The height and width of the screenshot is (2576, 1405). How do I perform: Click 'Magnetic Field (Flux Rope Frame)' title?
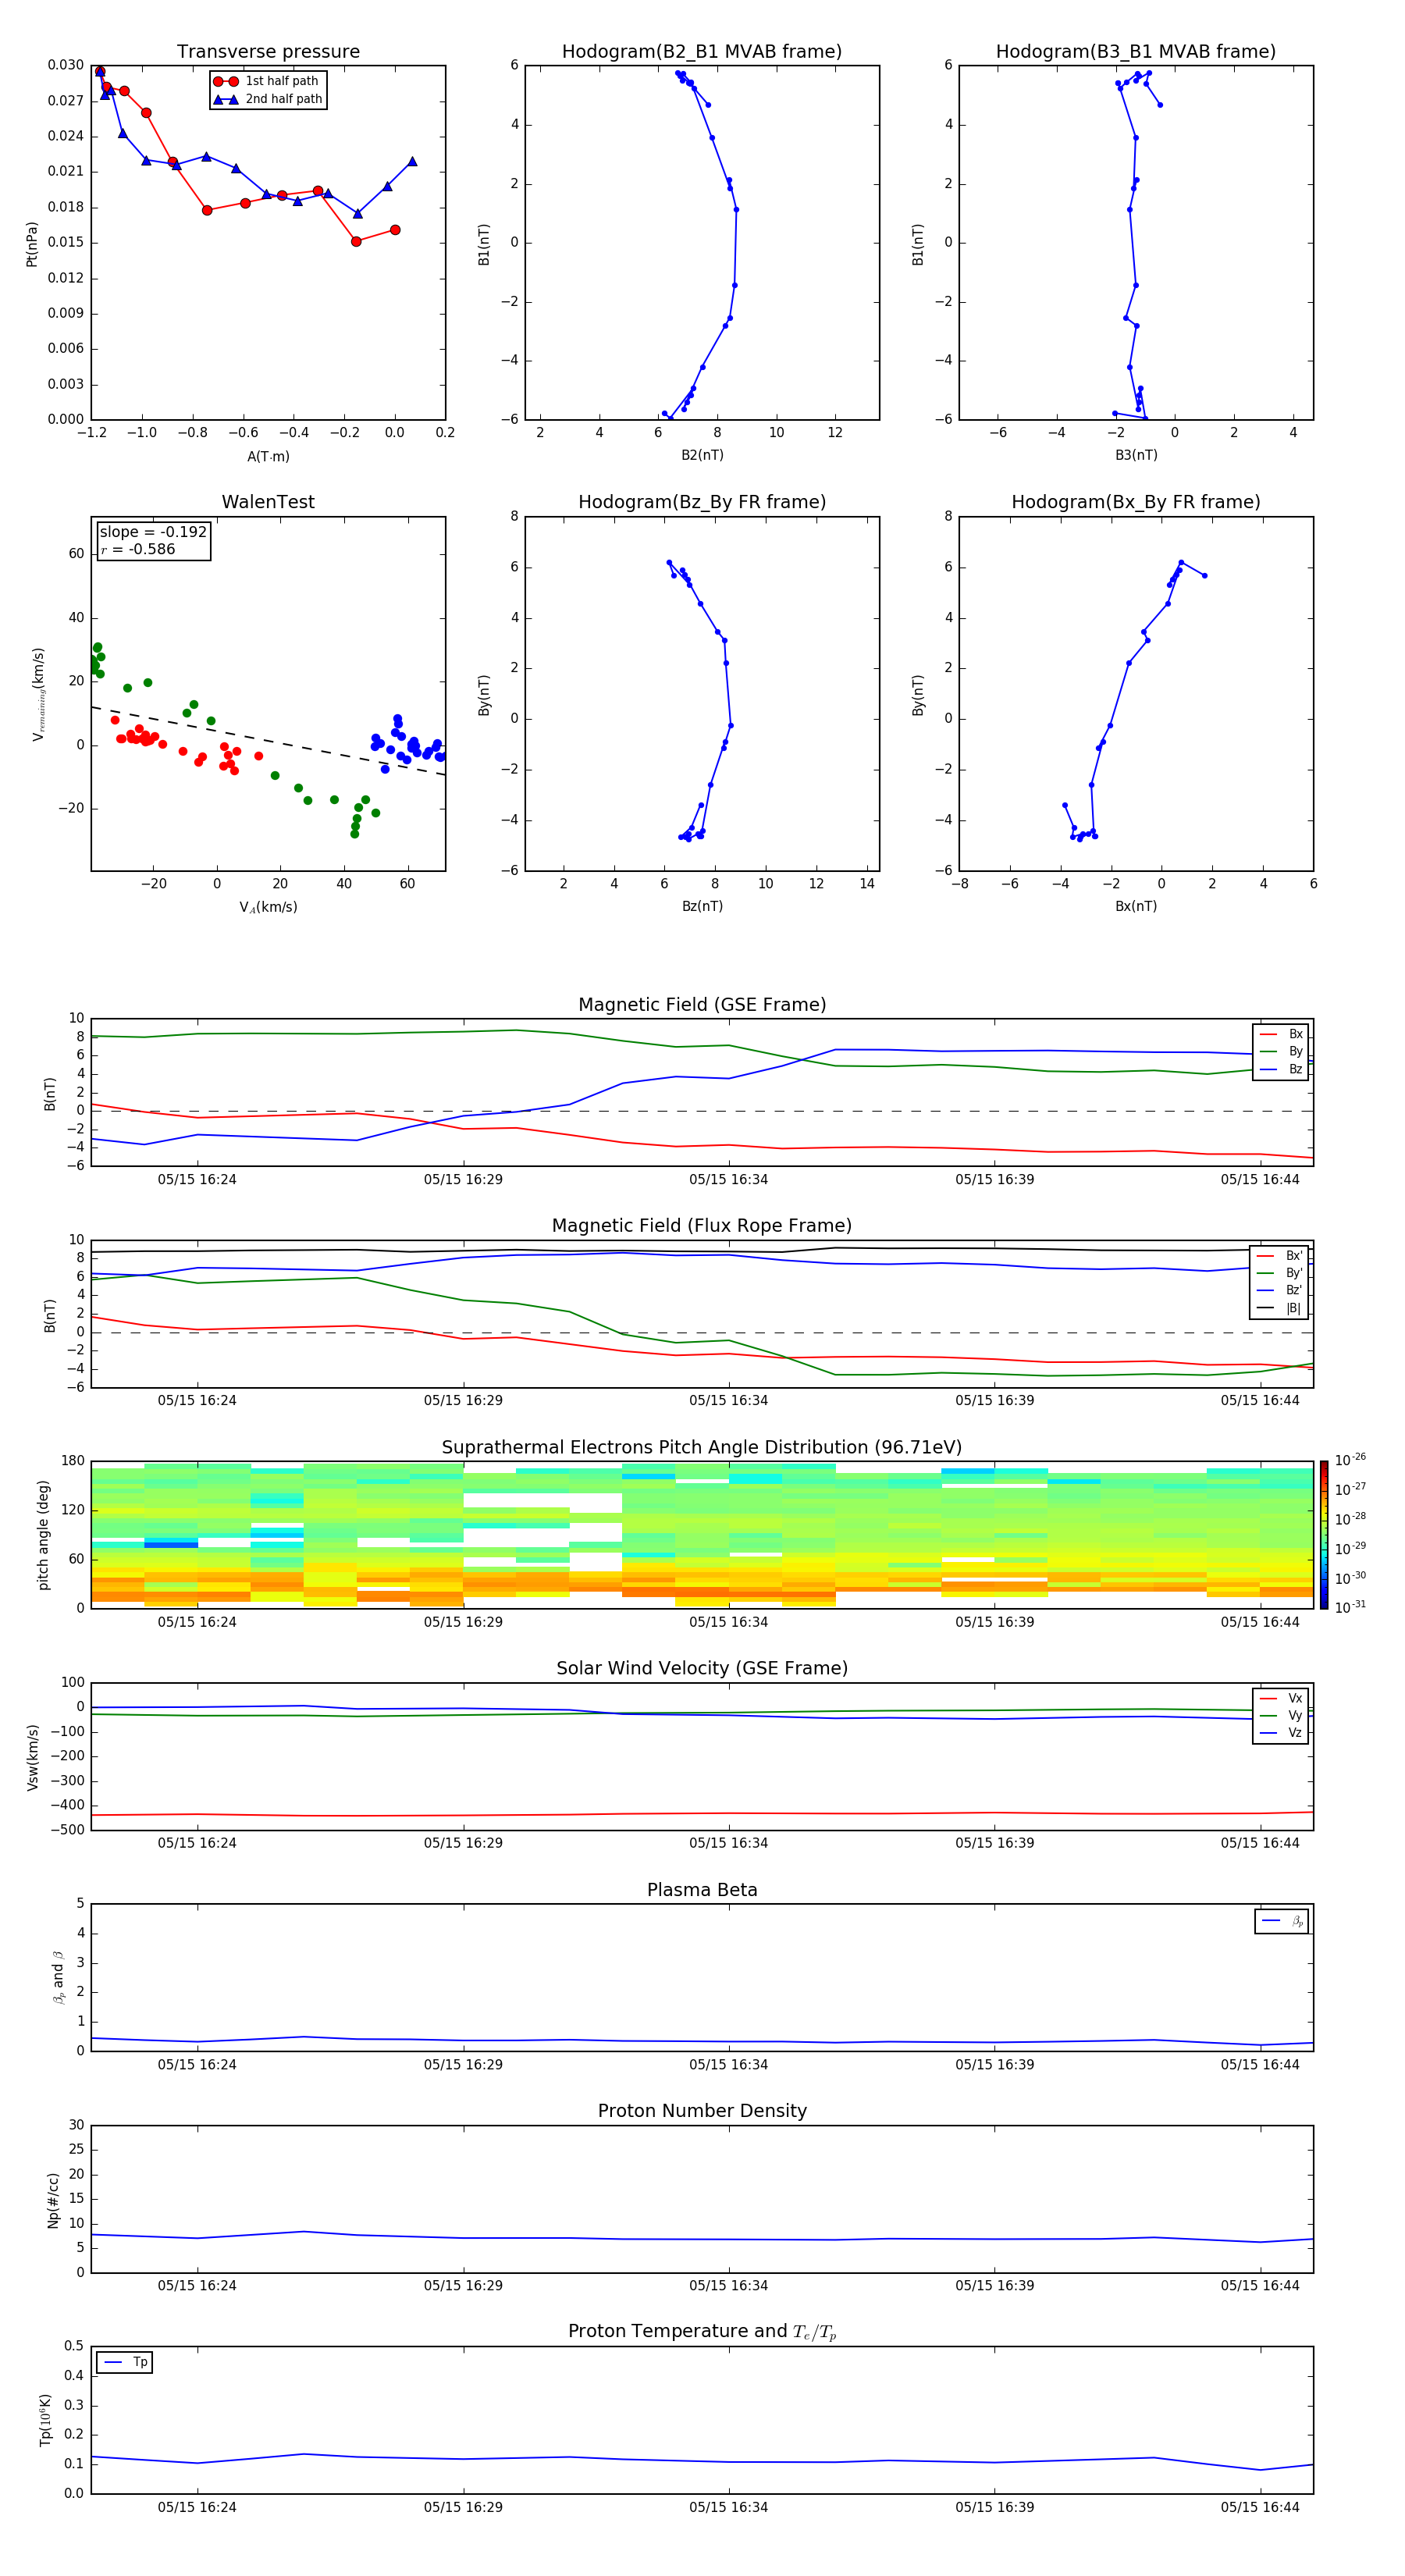[702, 1226]
